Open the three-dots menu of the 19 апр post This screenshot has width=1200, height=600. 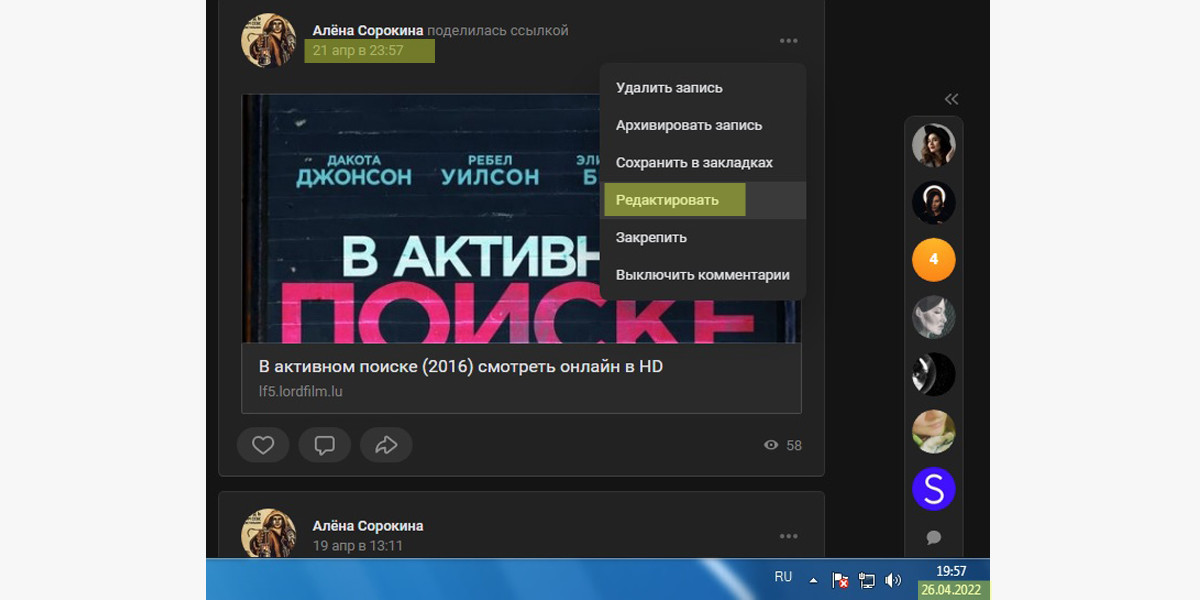[789, 536]
